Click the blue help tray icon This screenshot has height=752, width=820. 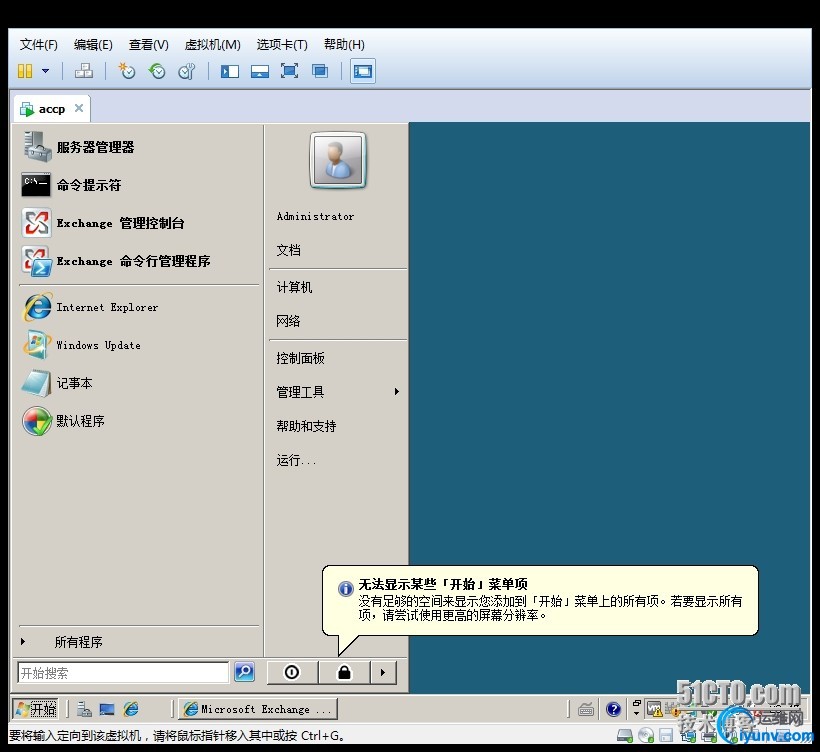coord(613,710)
